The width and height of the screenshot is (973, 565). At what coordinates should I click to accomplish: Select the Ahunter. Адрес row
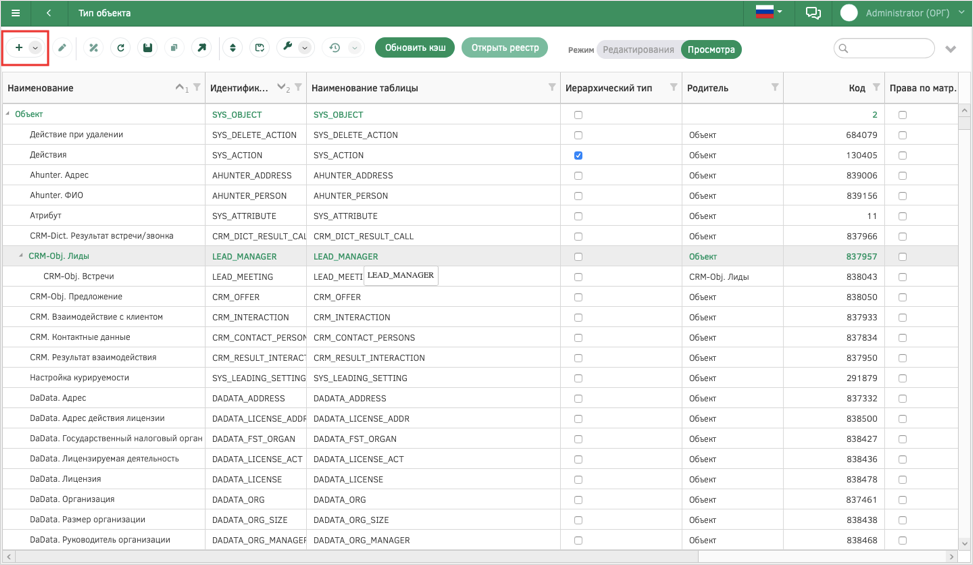pyautogui.click(x=480, y=176)
